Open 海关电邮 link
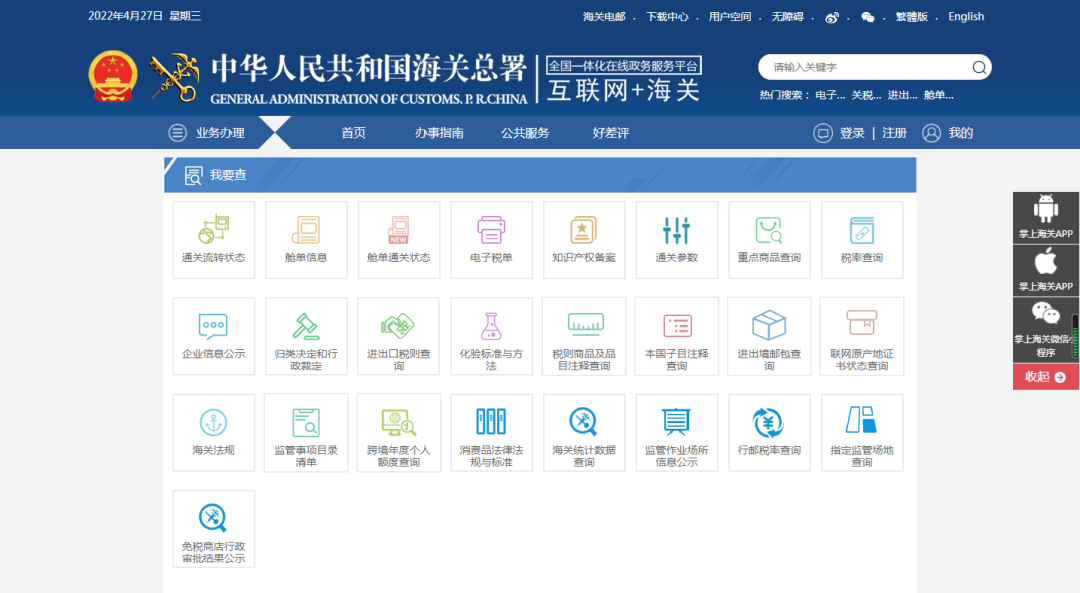The width and height of the screenshot is (1080, 593). tap(604, 17)
